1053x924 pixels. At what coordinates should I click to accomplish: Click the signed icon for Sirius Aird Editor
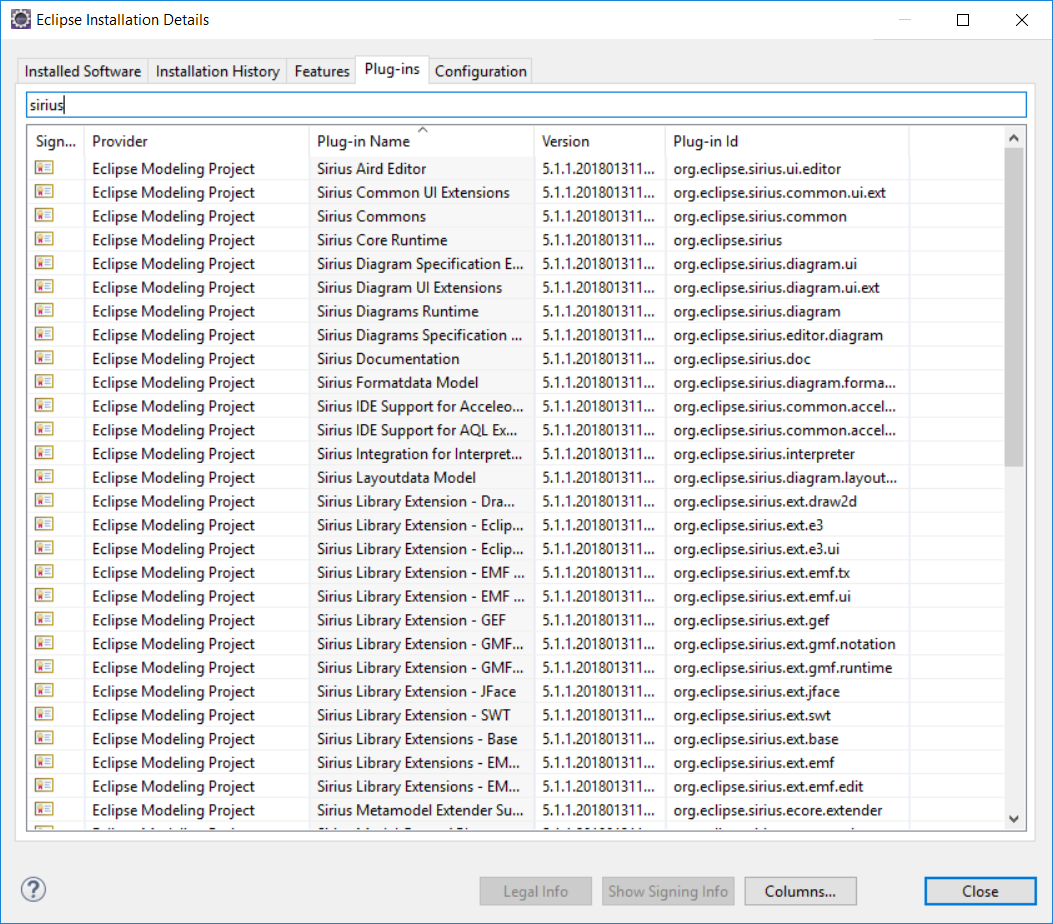[44, 168]
